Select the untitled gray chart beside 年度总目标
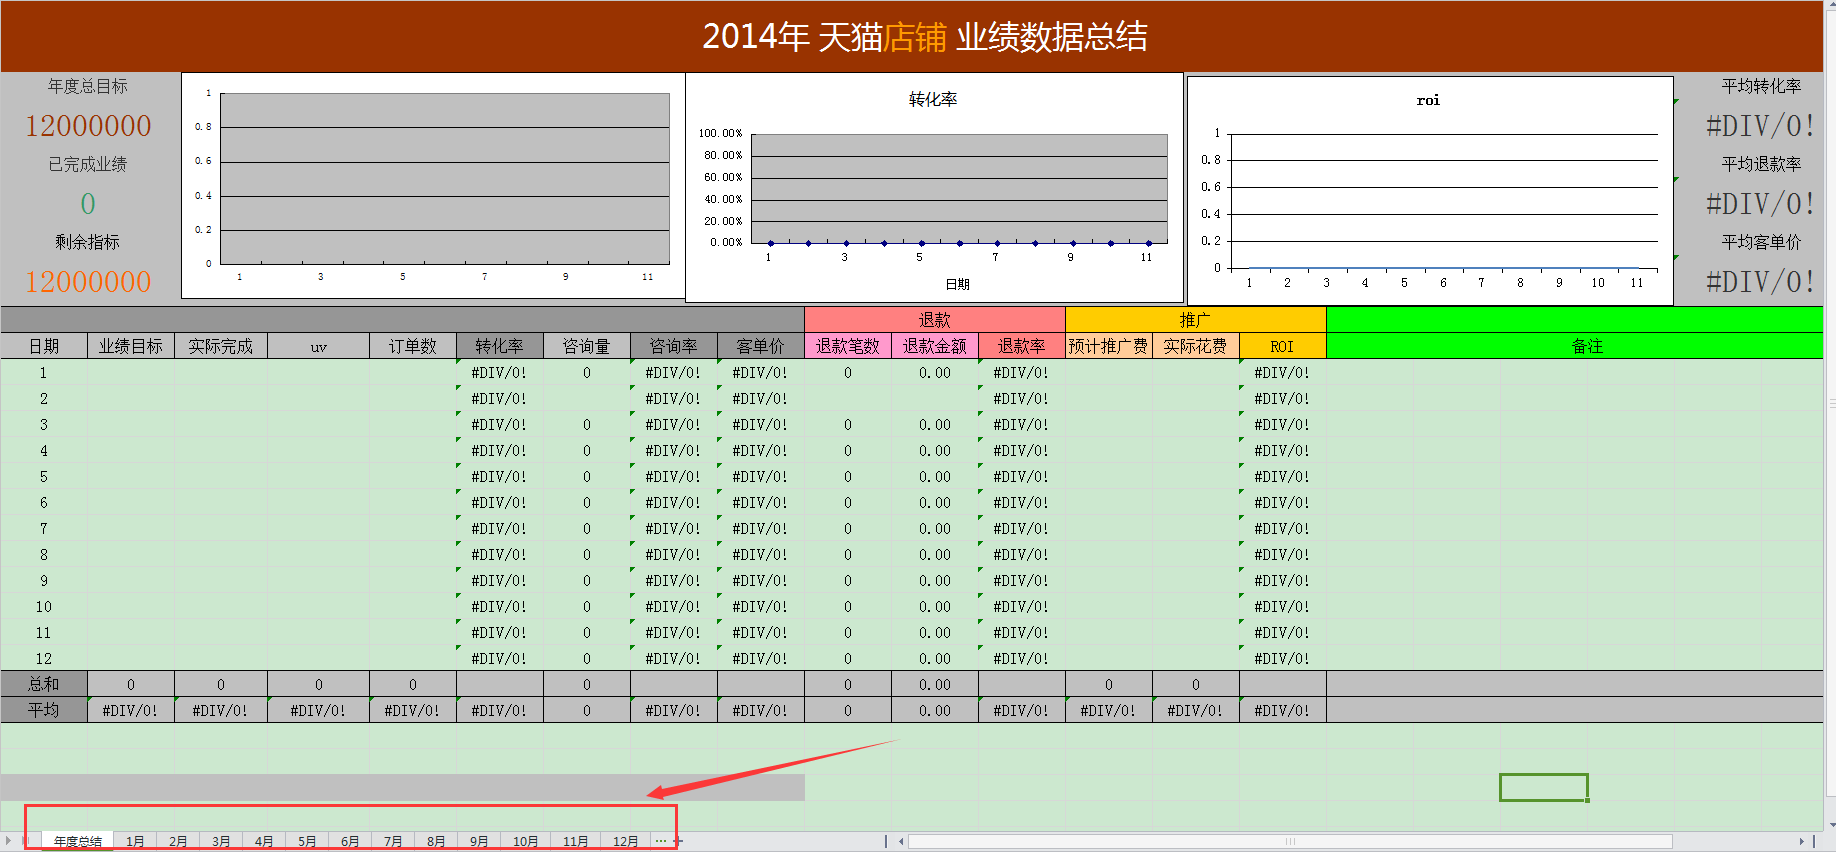The image size is (1836, 852). coord(433,185)
